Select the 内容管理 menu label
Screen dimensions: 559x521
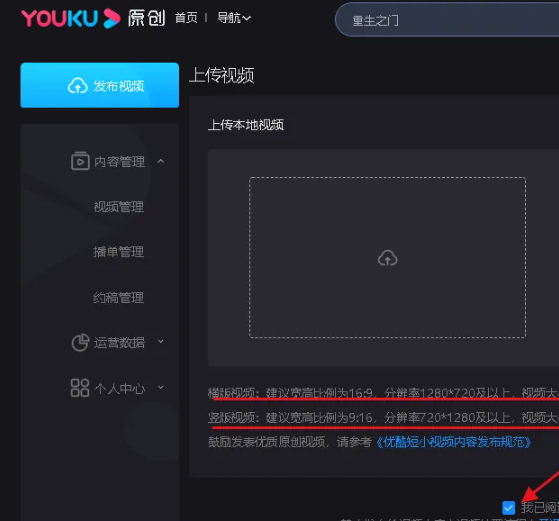click(119, 162)
